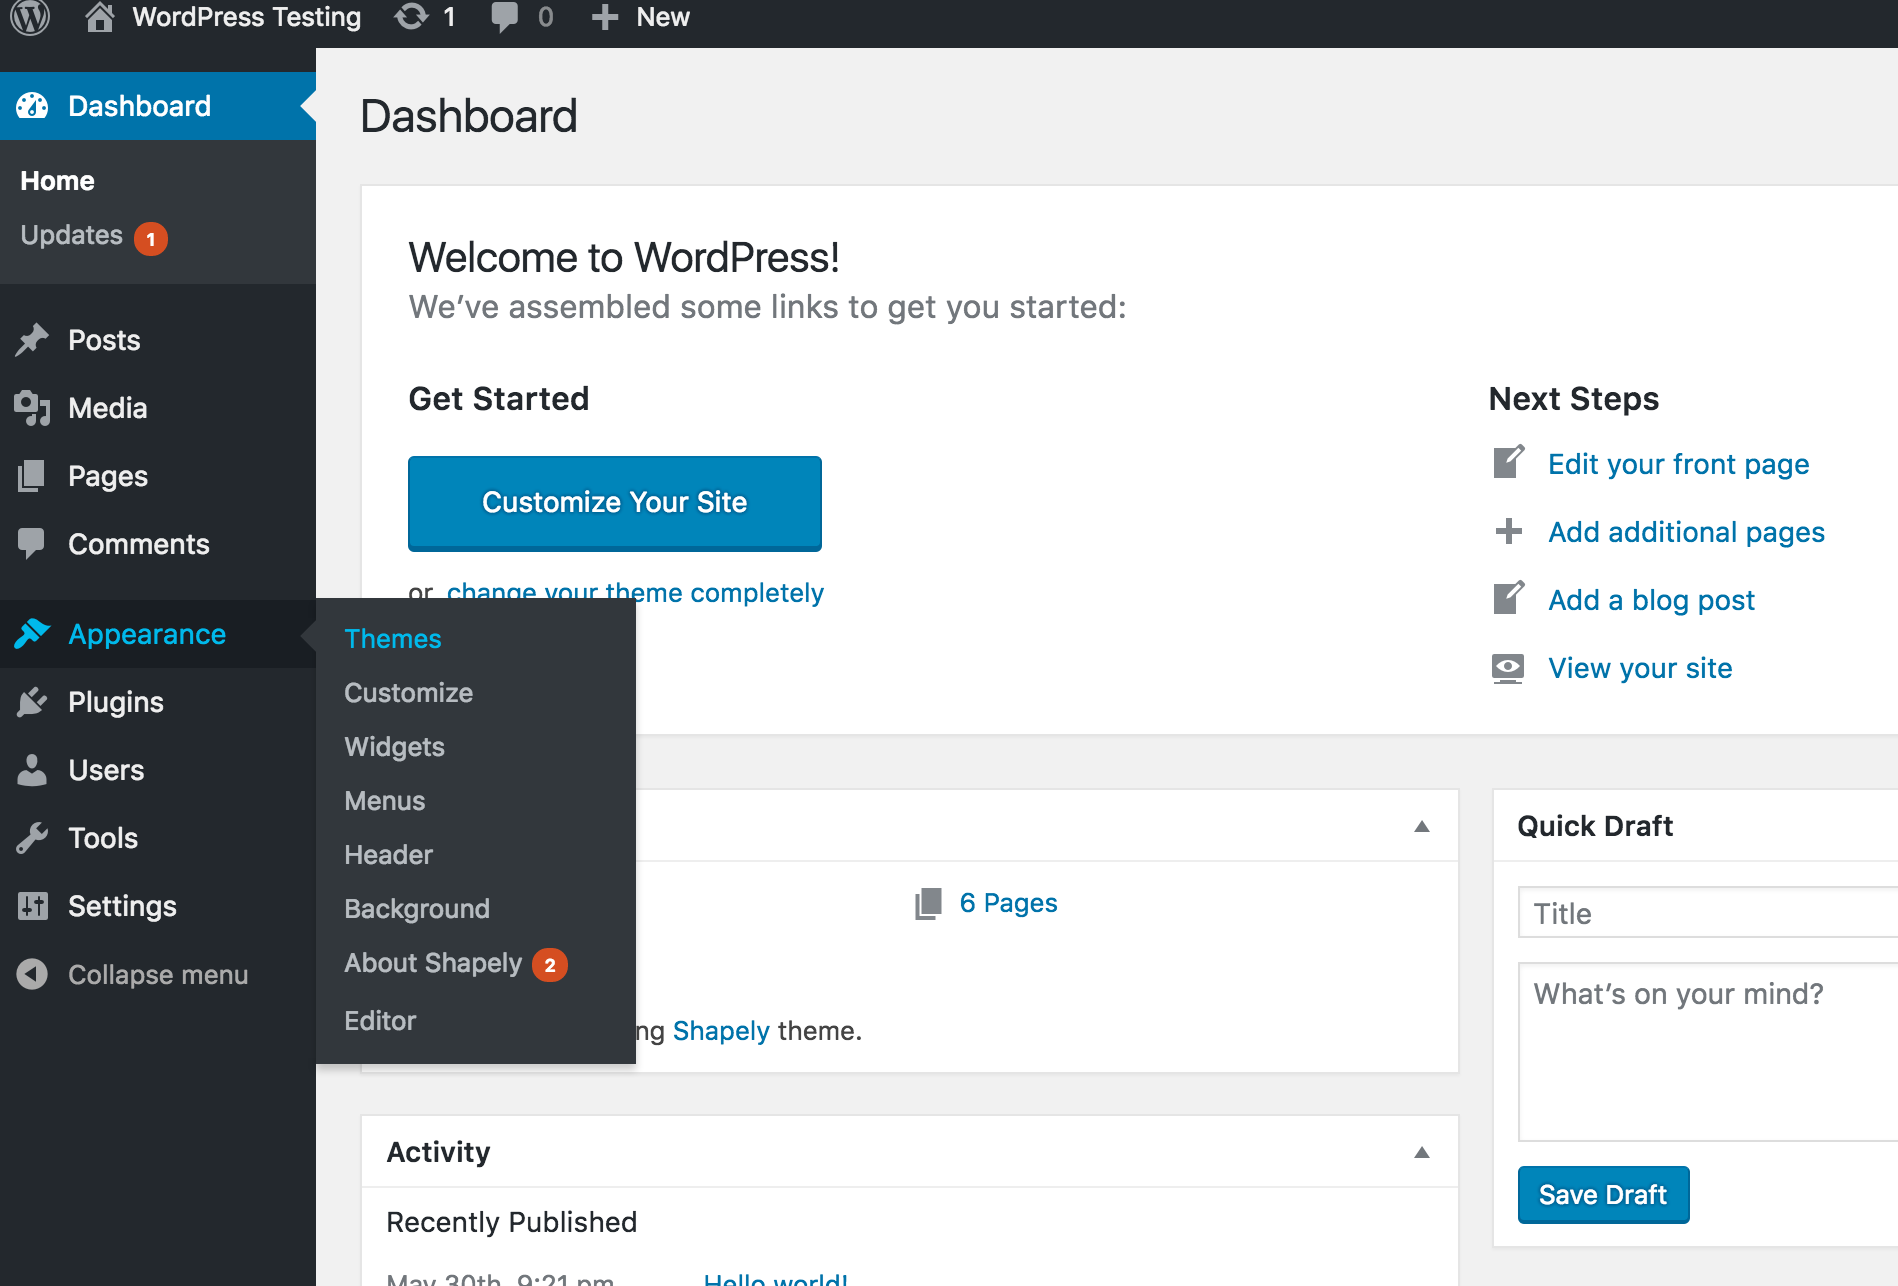Click the Media icon in sidebar
The image size is (1898, 1286).
coord(32,408)
